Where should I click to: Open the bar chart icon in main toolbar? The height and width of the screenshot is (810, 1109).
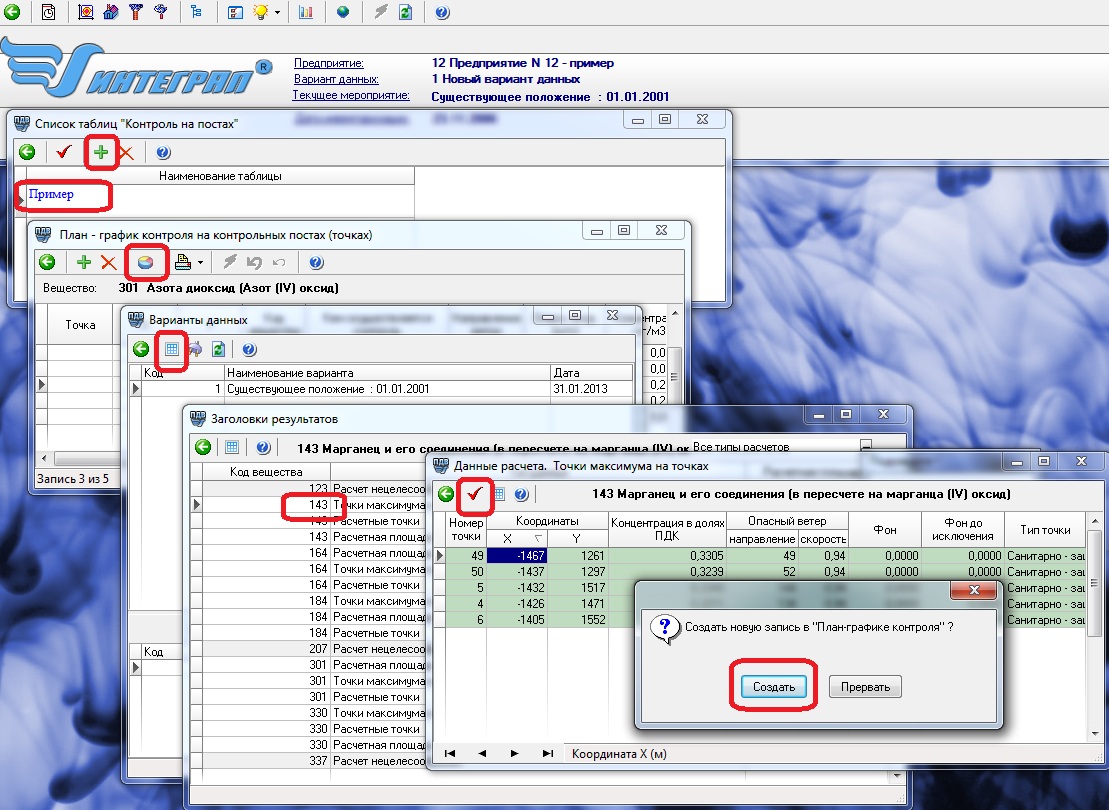[306, 13]
